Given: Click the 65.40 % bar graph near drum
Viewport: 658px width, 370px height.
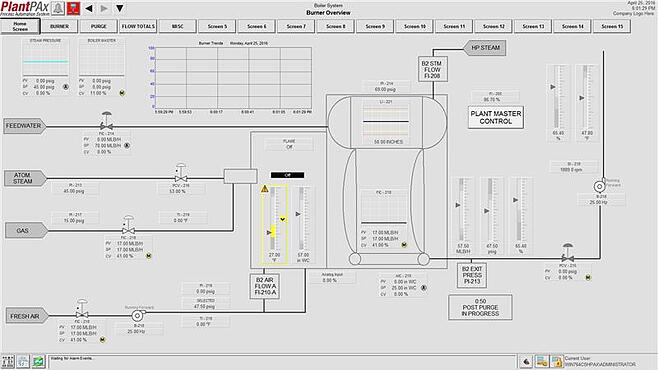Looking at the screenshot, I should tap(521, 216).
